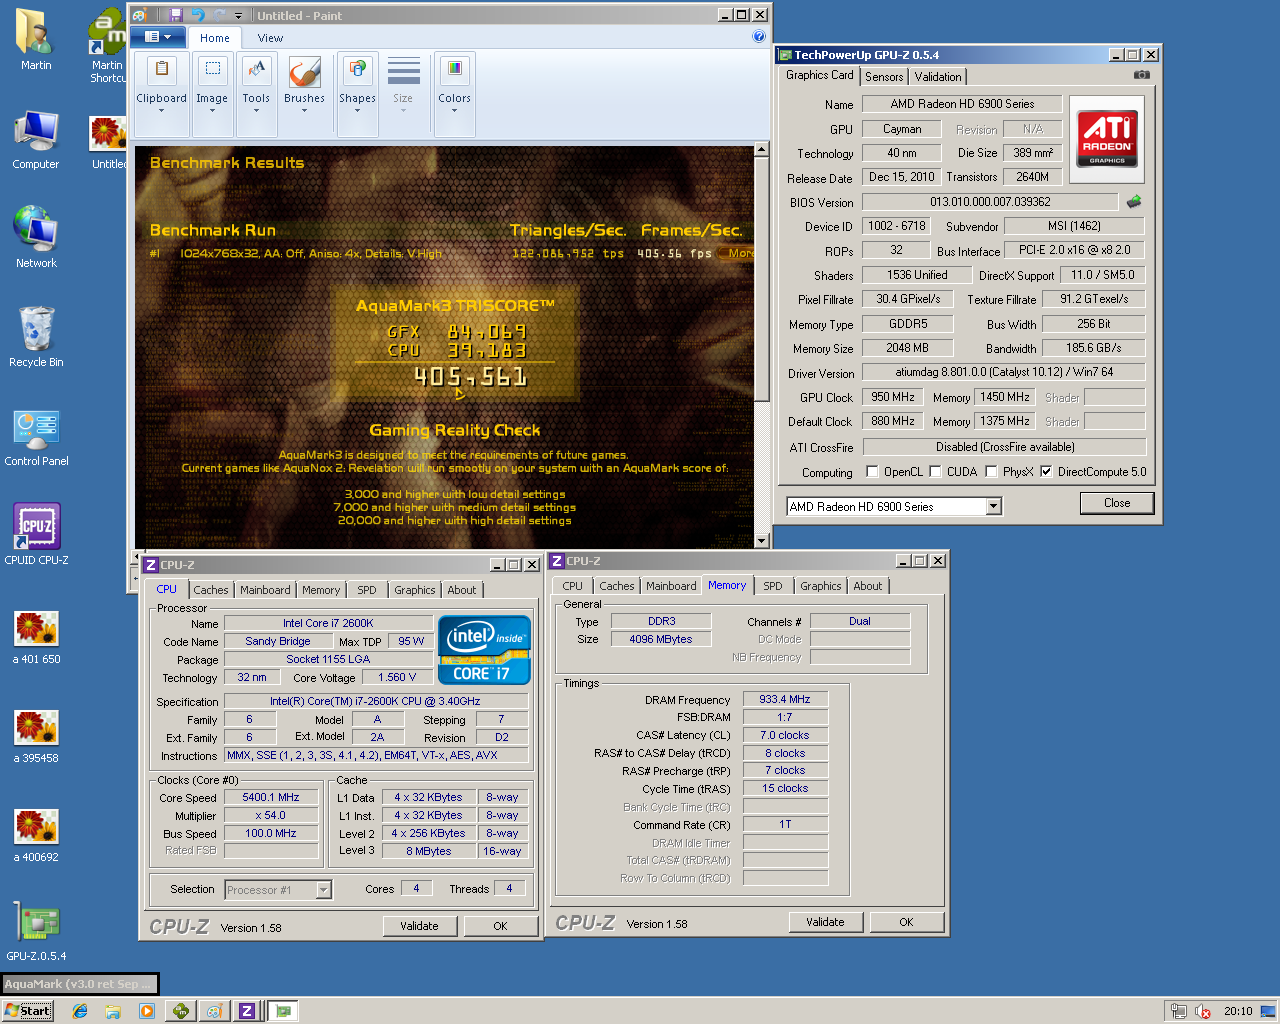The image size is (1280, 1024).
Task: Open Windows Explorer from the taskbar
Action: click(113, 1011)
